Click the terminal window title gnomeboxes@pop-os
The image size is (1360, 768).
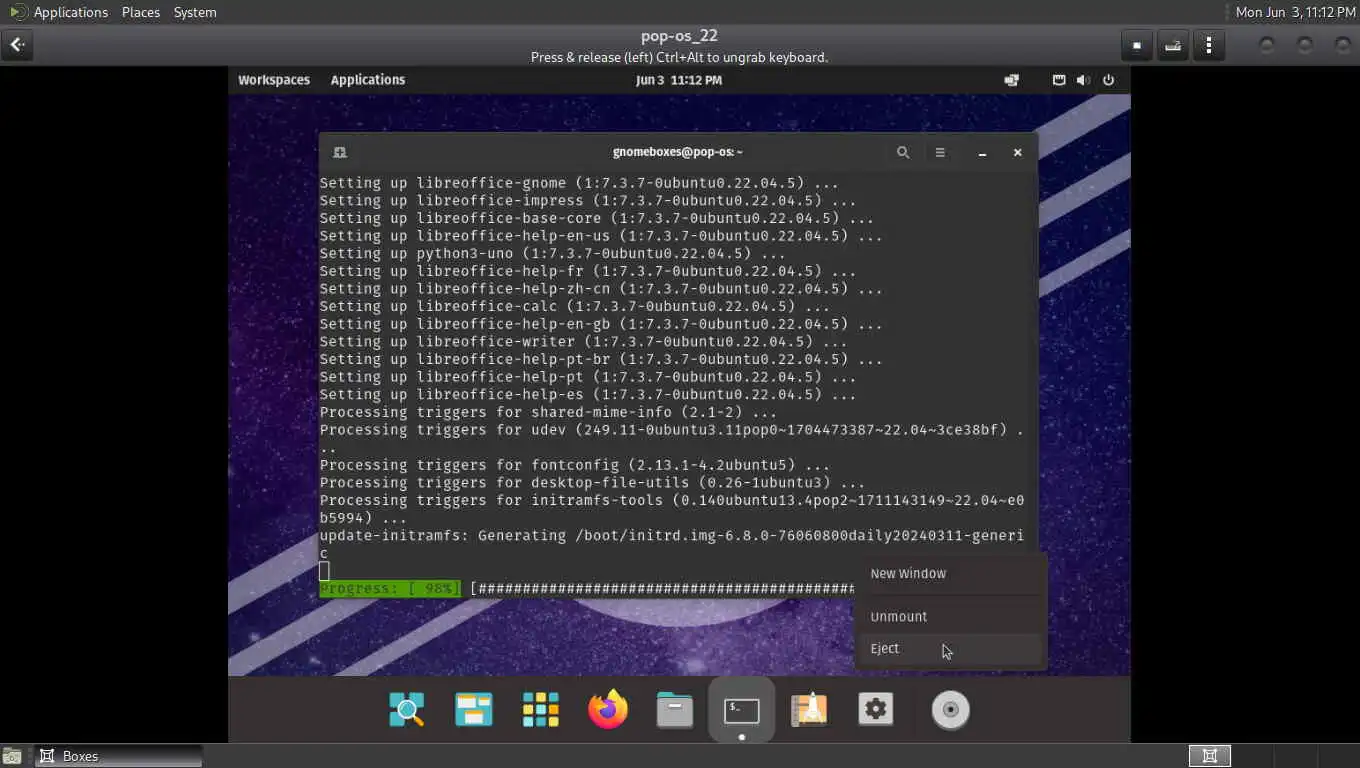(x=678, y=152)
